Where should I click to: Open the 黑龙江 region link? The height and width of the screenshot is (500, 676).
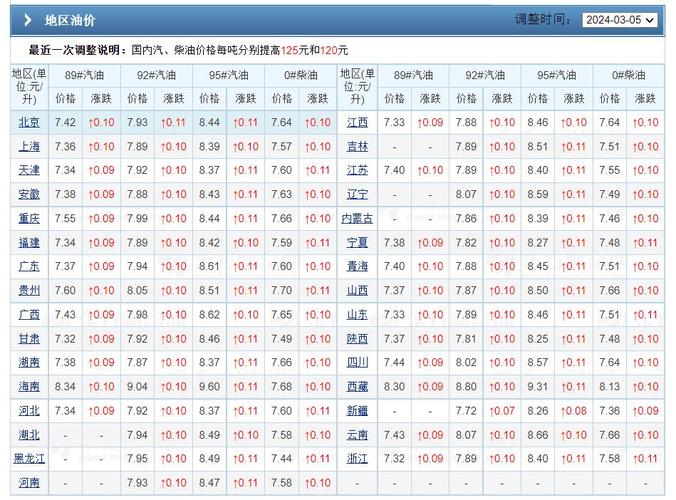[x=29, y=459]
